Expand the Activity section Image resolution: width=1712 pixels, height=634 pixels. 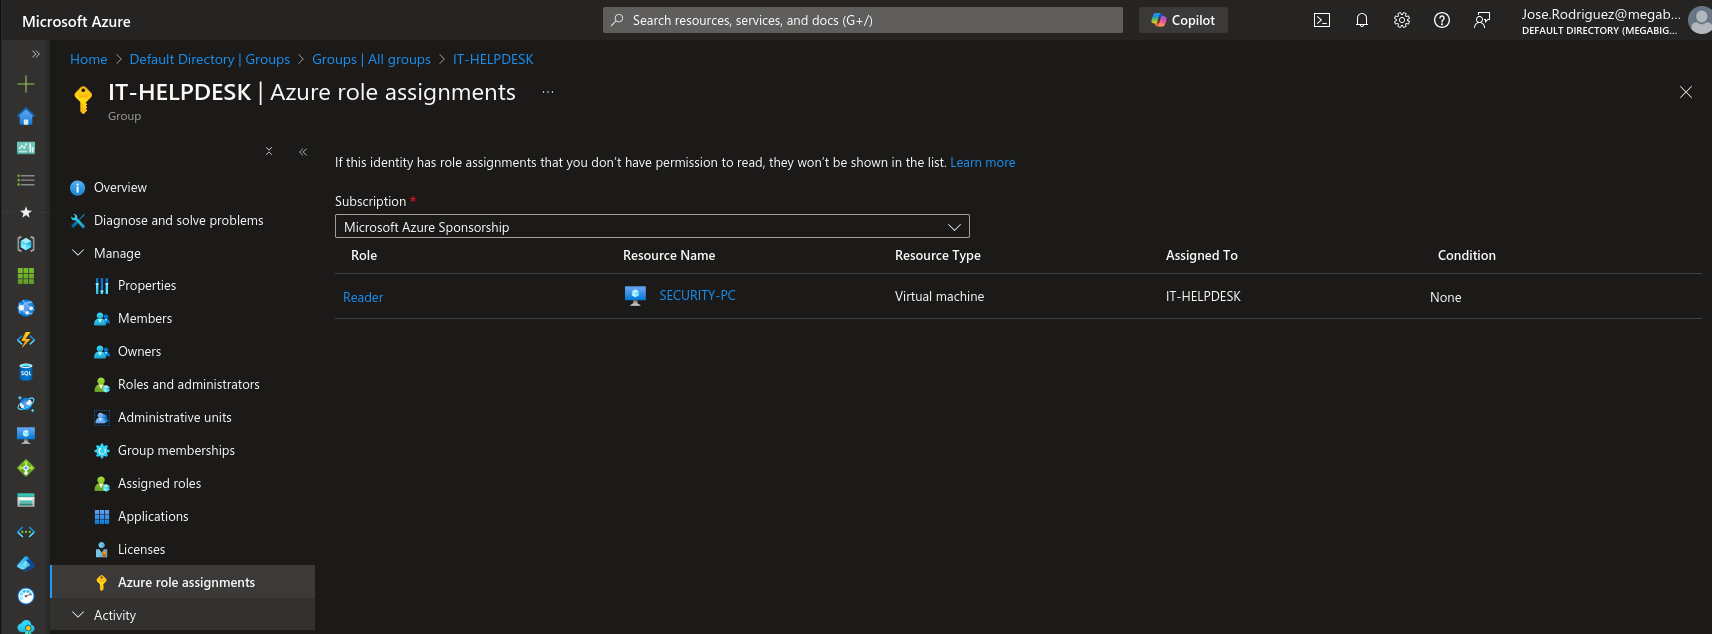[78, 615]
